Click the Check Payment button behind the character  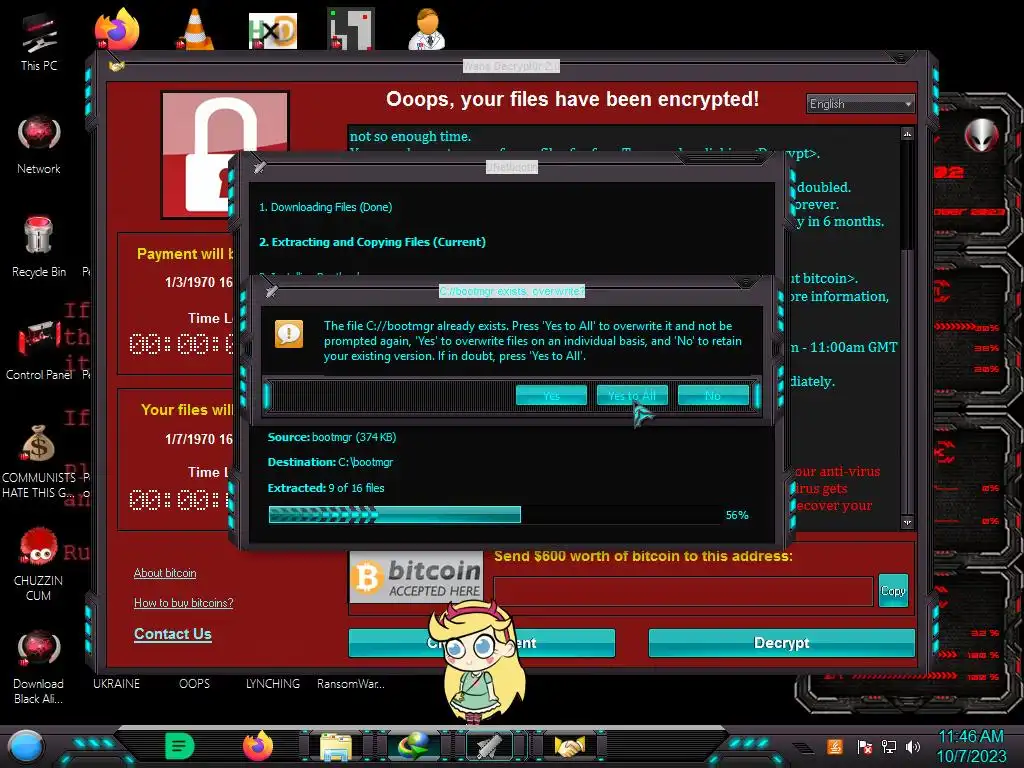coord(481,643)
